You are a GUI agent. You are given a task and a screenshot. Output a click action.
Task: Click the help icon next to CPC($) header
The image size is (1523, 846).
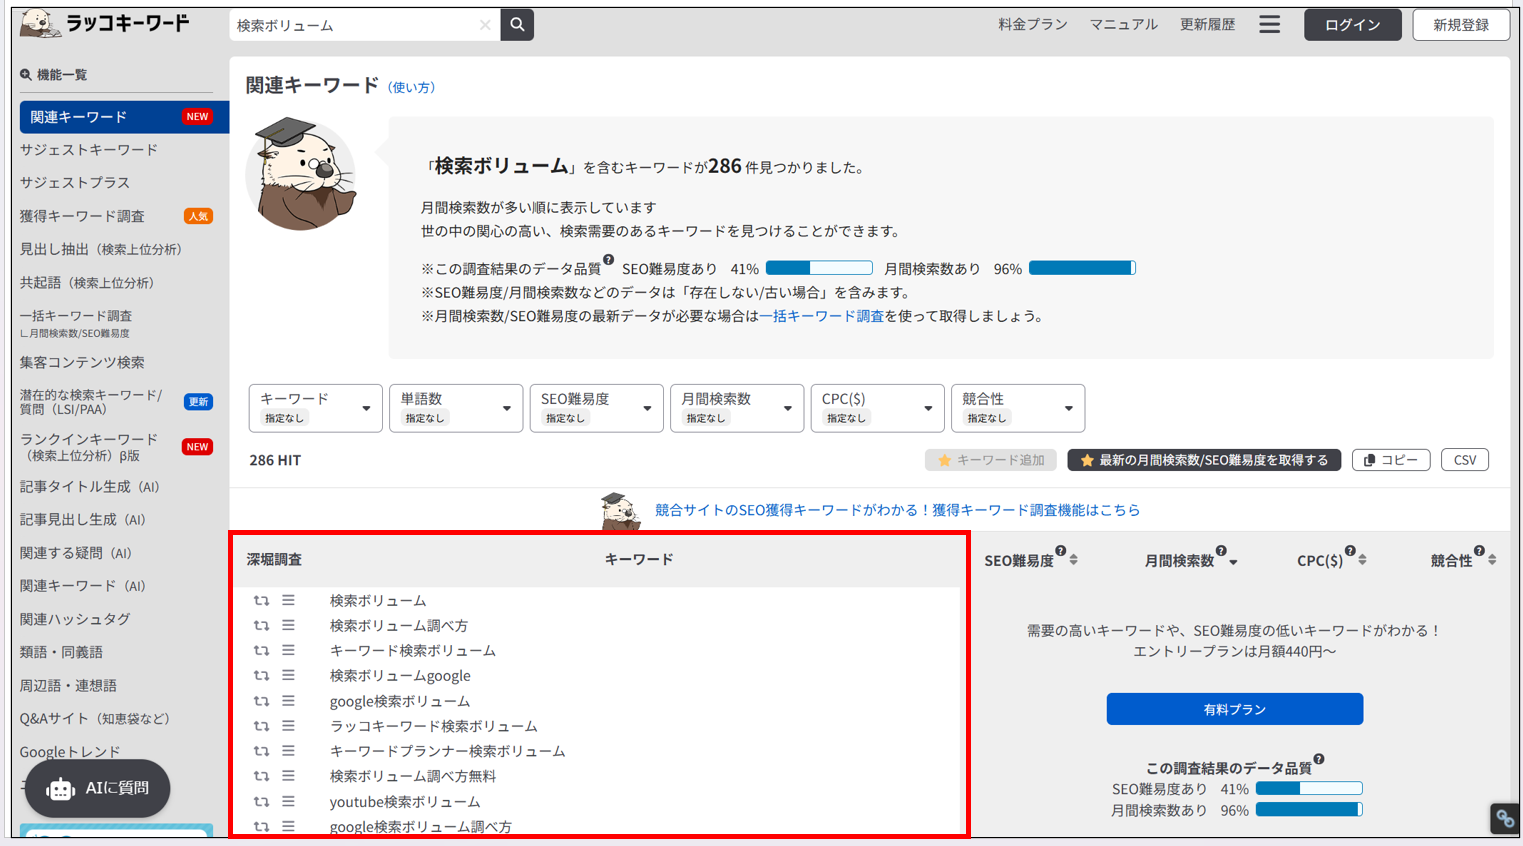(1350, 551)
